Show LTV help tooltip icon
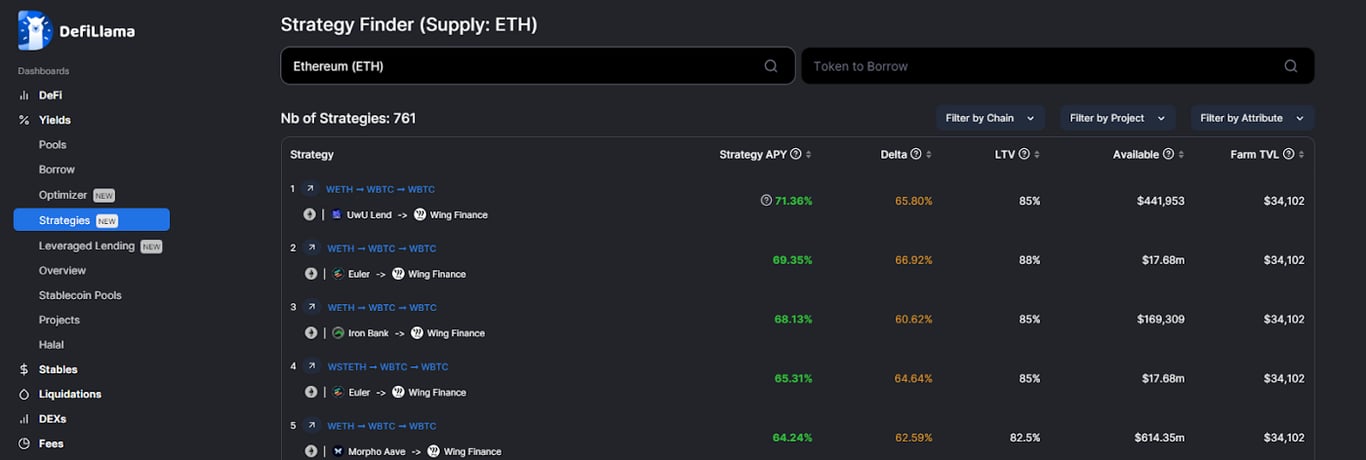The image size is (1366, 460). point(1025,155)
